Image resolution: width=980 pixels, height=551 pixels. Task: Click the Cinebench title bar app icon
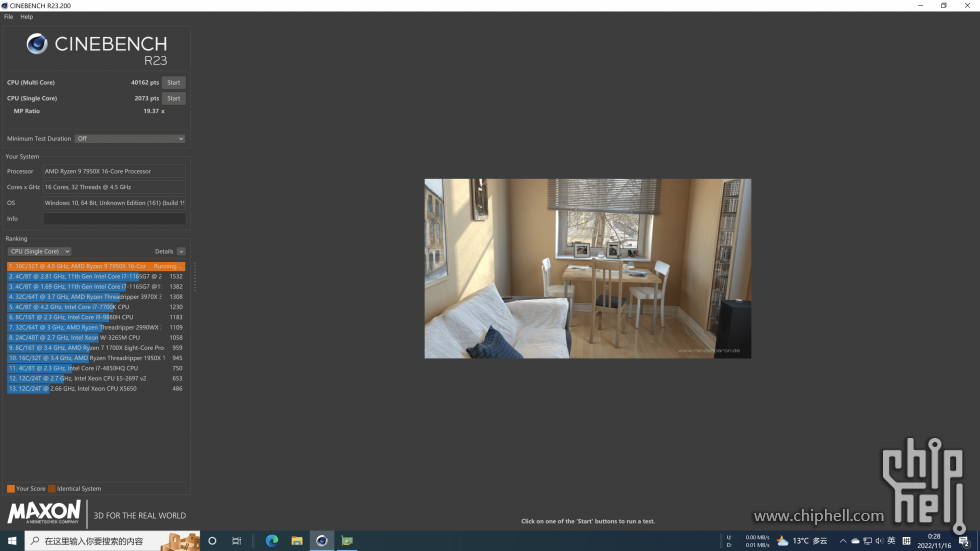tap(4, 6)
